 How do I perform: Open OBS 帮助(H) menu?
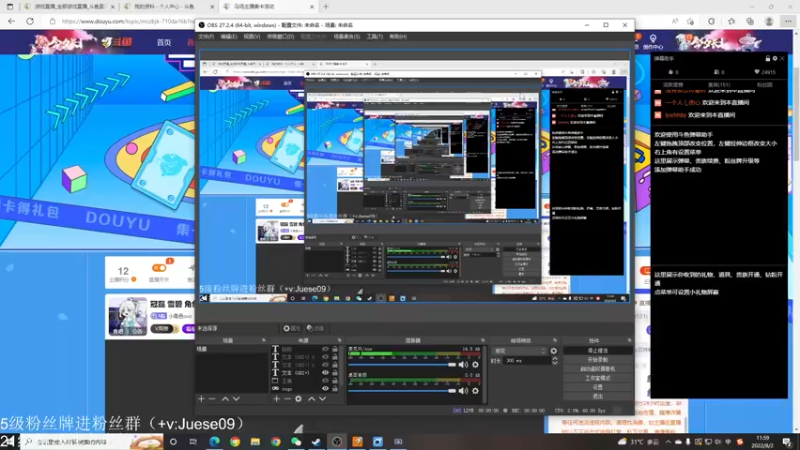(x=398, y=37)
